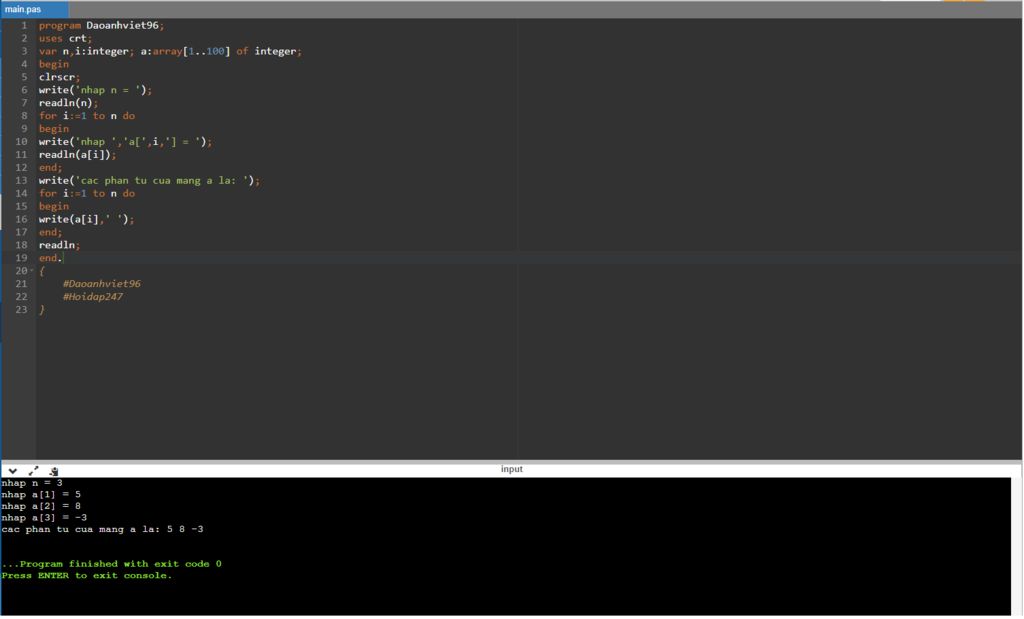
Task: Click the "begin" keyword on line 4
Action: click(x=54, y=64)
